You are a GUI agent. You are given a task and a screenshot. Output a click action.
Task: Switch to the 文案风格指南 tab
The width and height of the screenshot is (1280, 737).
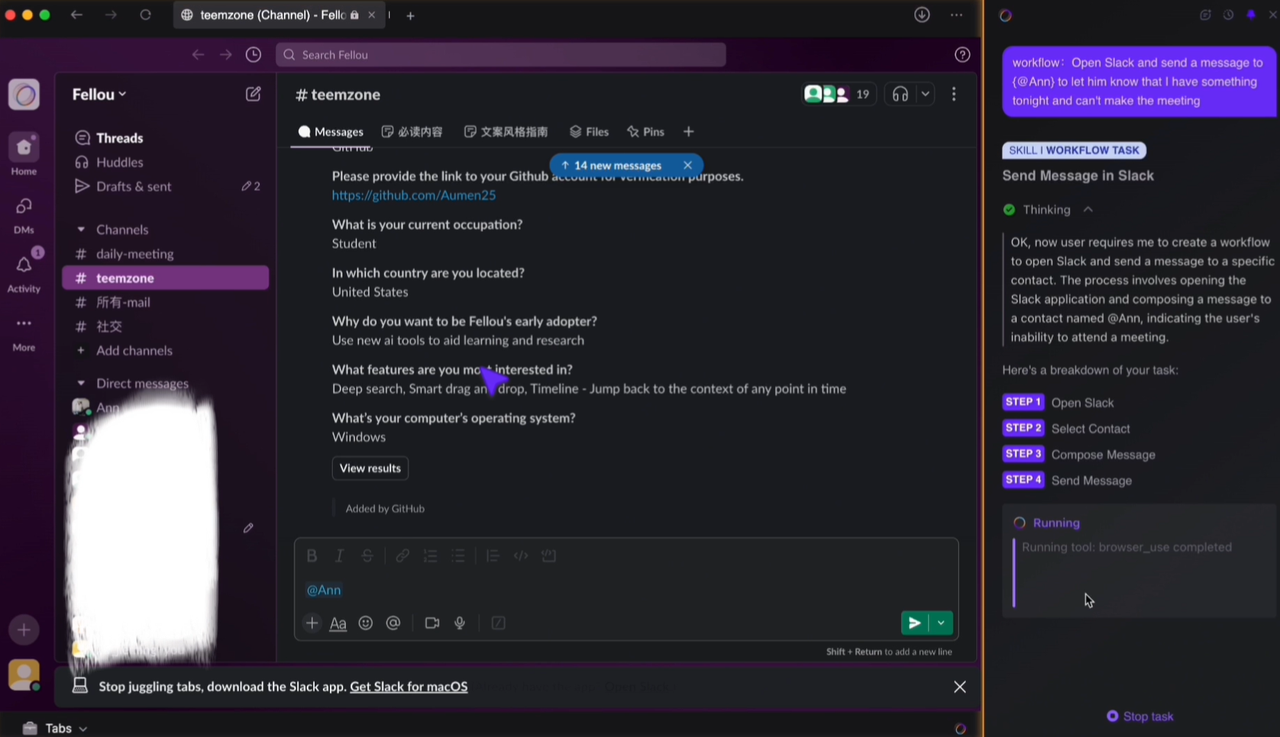point(506,131)
